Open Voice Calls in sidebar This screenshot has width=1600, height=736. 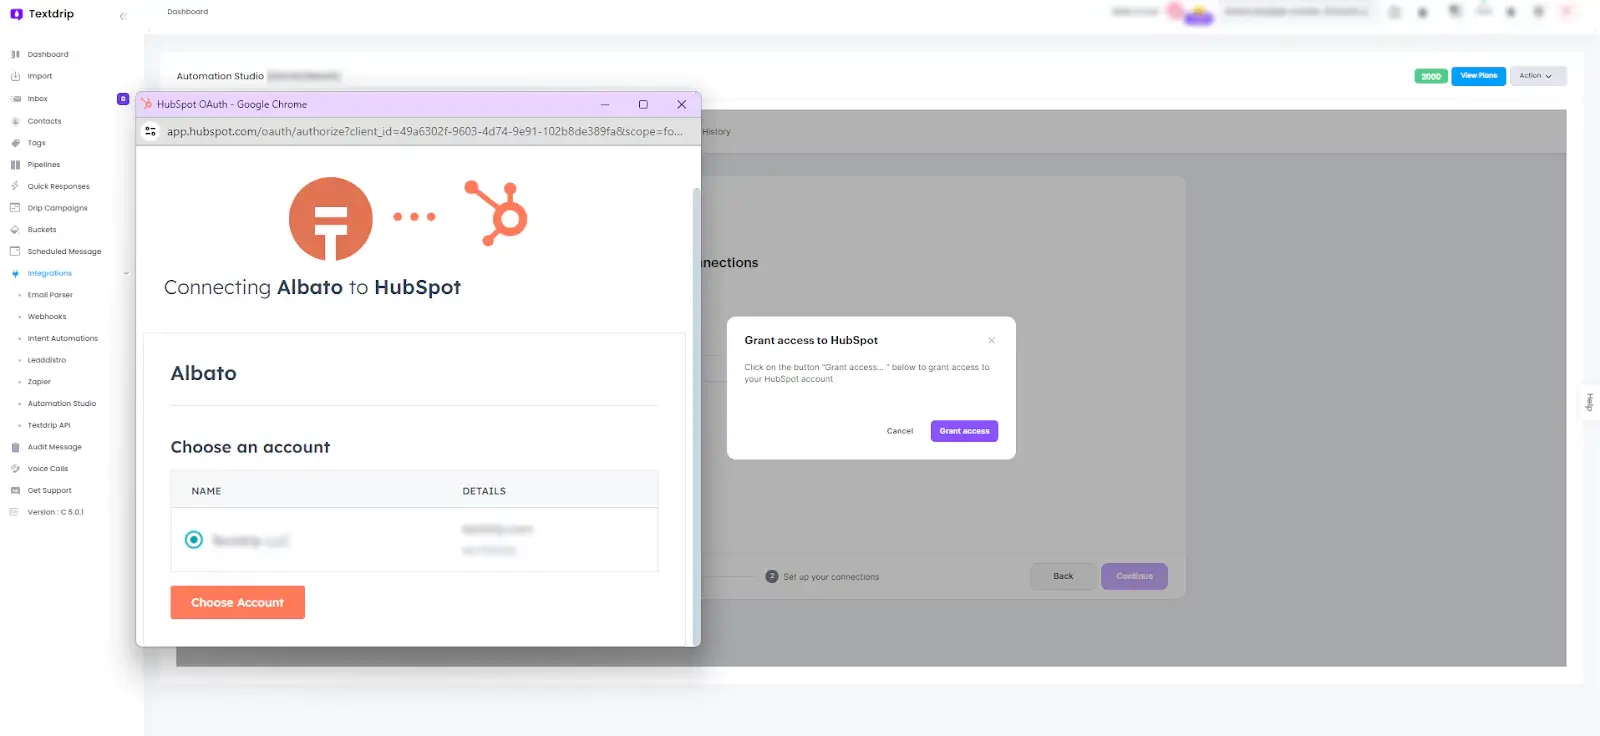(47, 469)
